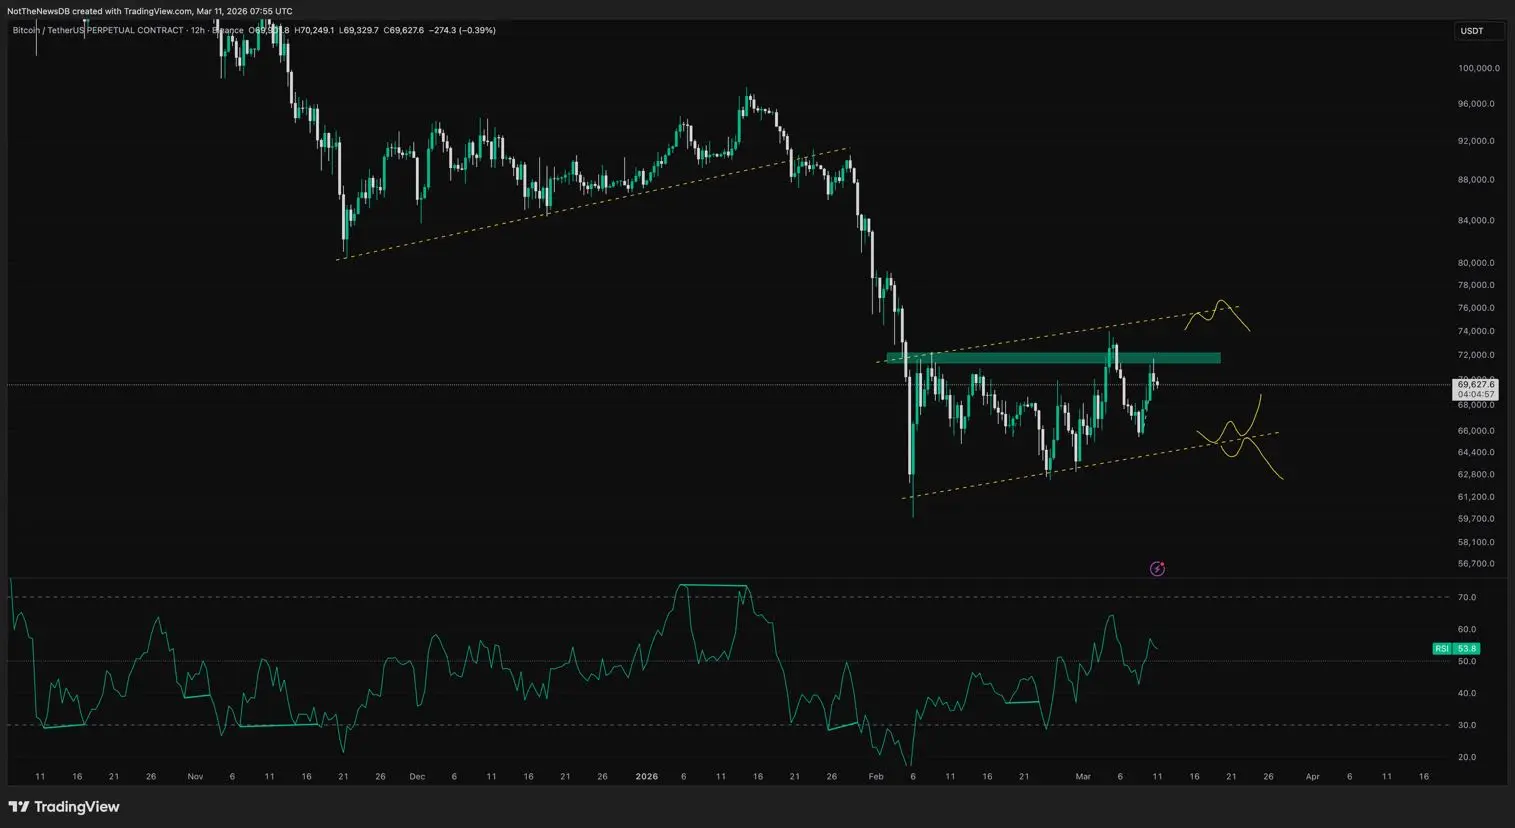Image resolution: width=1515 pixels, height=828 pixels.
Task: Click the RSI value 53.8 tag
Action: click(1467, 649)
